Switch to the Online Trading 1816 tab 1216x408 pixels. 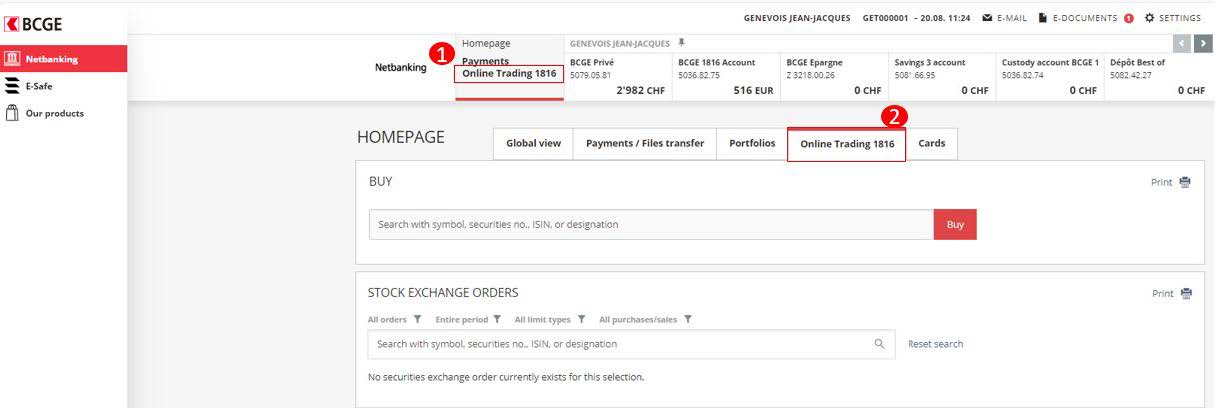point(847,144)
